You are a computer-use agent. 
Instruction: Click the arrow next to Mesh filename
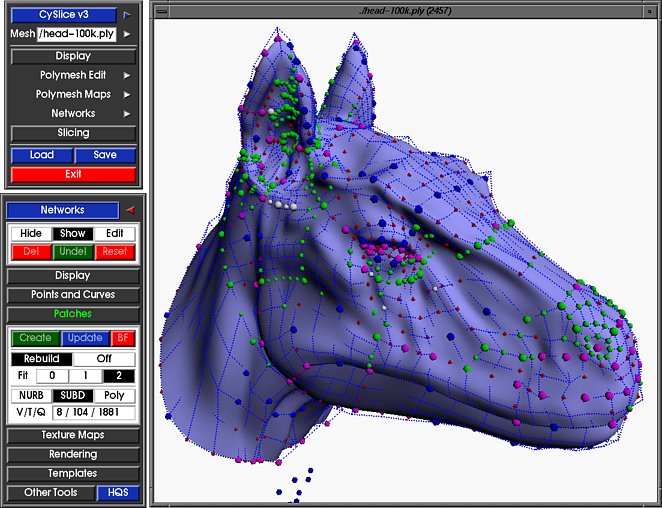pos(127,34)
